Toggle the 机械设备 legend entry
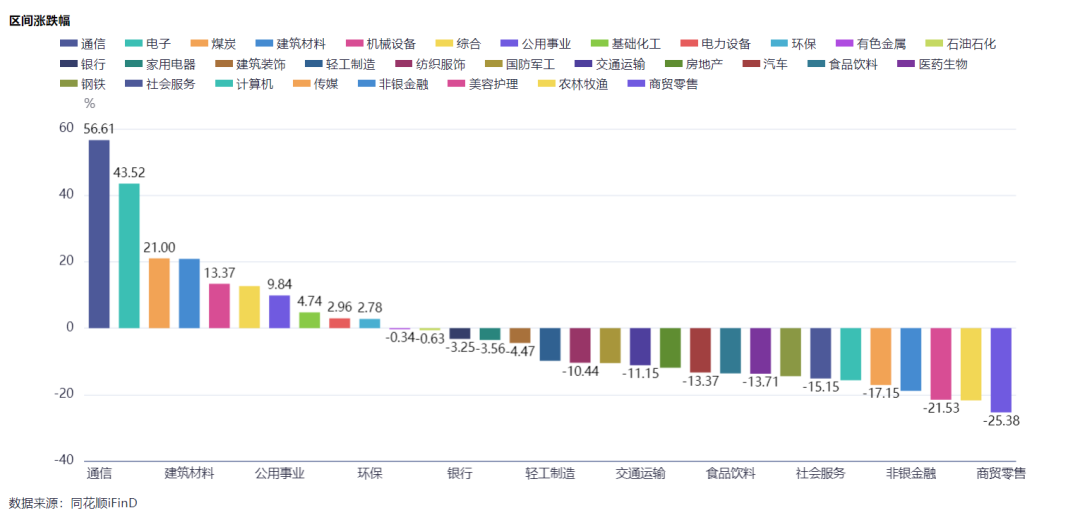Viewport: 1080px width, 515px height. click(x=380, y=44)
